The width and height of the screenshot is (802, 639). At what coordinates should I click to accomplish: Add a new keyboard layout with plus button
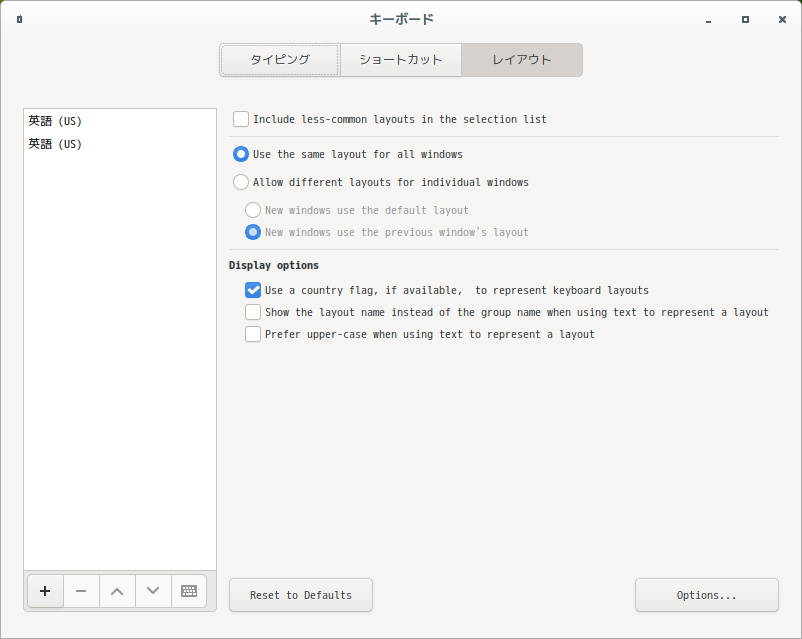point(46,591)
